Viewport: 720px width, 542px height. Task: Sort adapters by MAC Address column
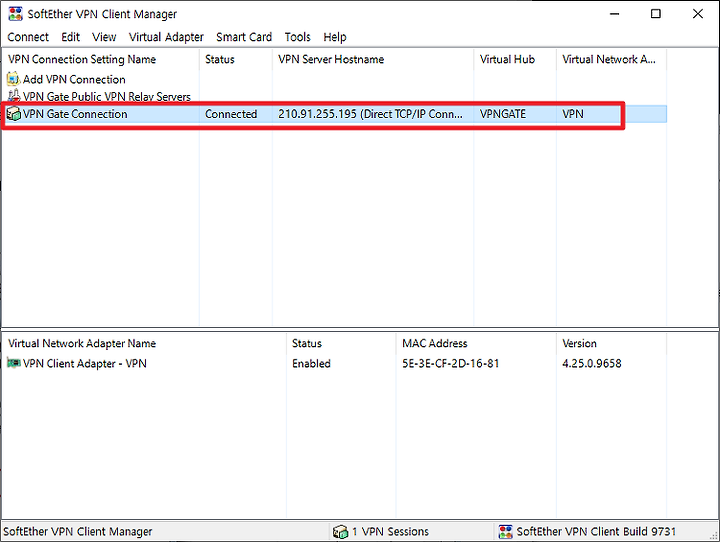click(x=476, y=343)
